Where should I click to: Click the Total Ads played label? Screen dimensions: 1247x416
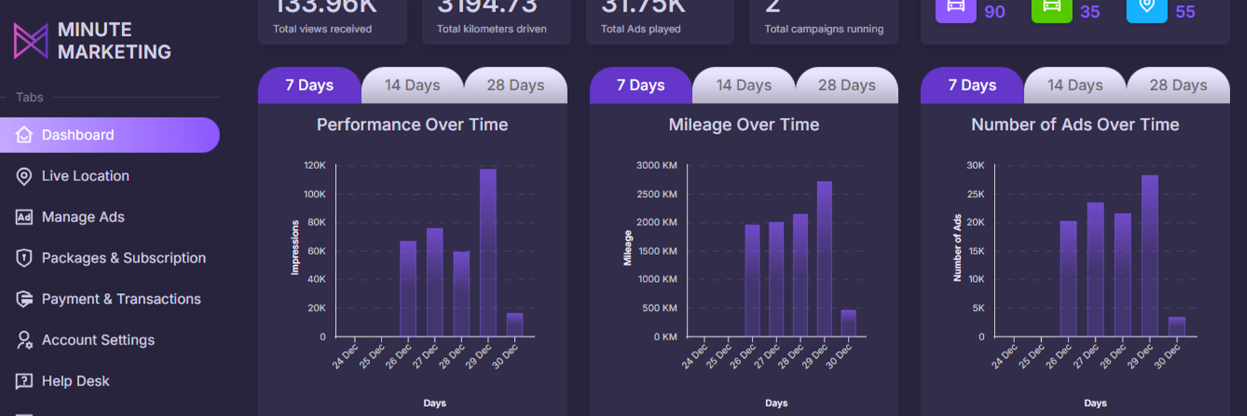click(641, 29)
